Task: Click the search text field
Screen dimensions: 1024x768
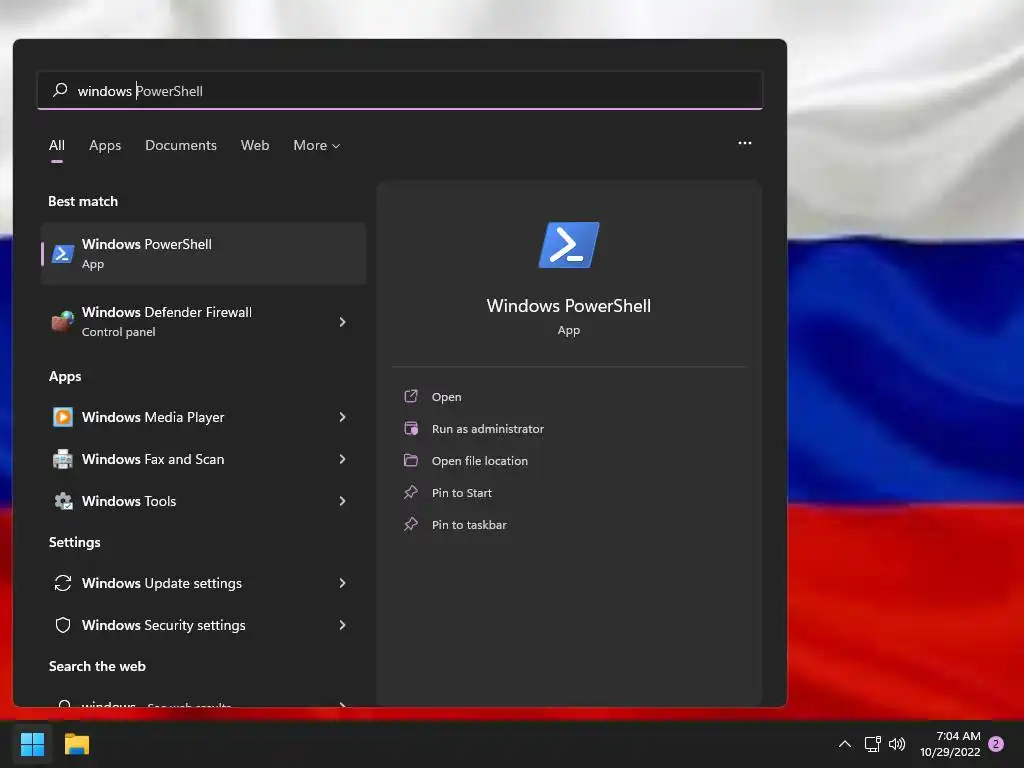Action: click(400, 90)
